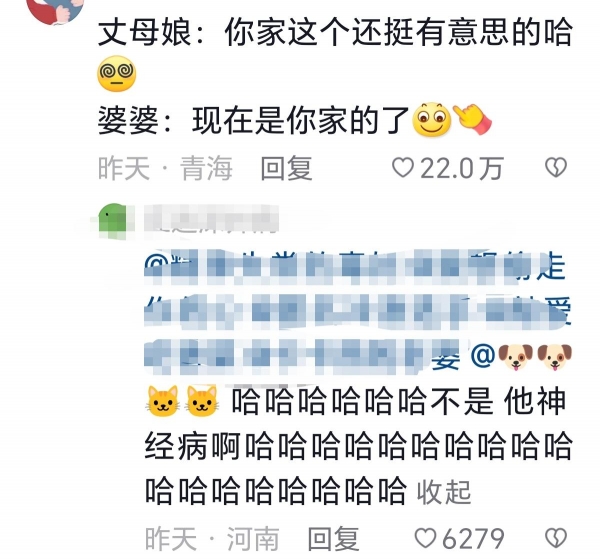Reply to the 青海 comment via 回复
This screenshot has height=559, width=600.
click(x=286, y=168)
